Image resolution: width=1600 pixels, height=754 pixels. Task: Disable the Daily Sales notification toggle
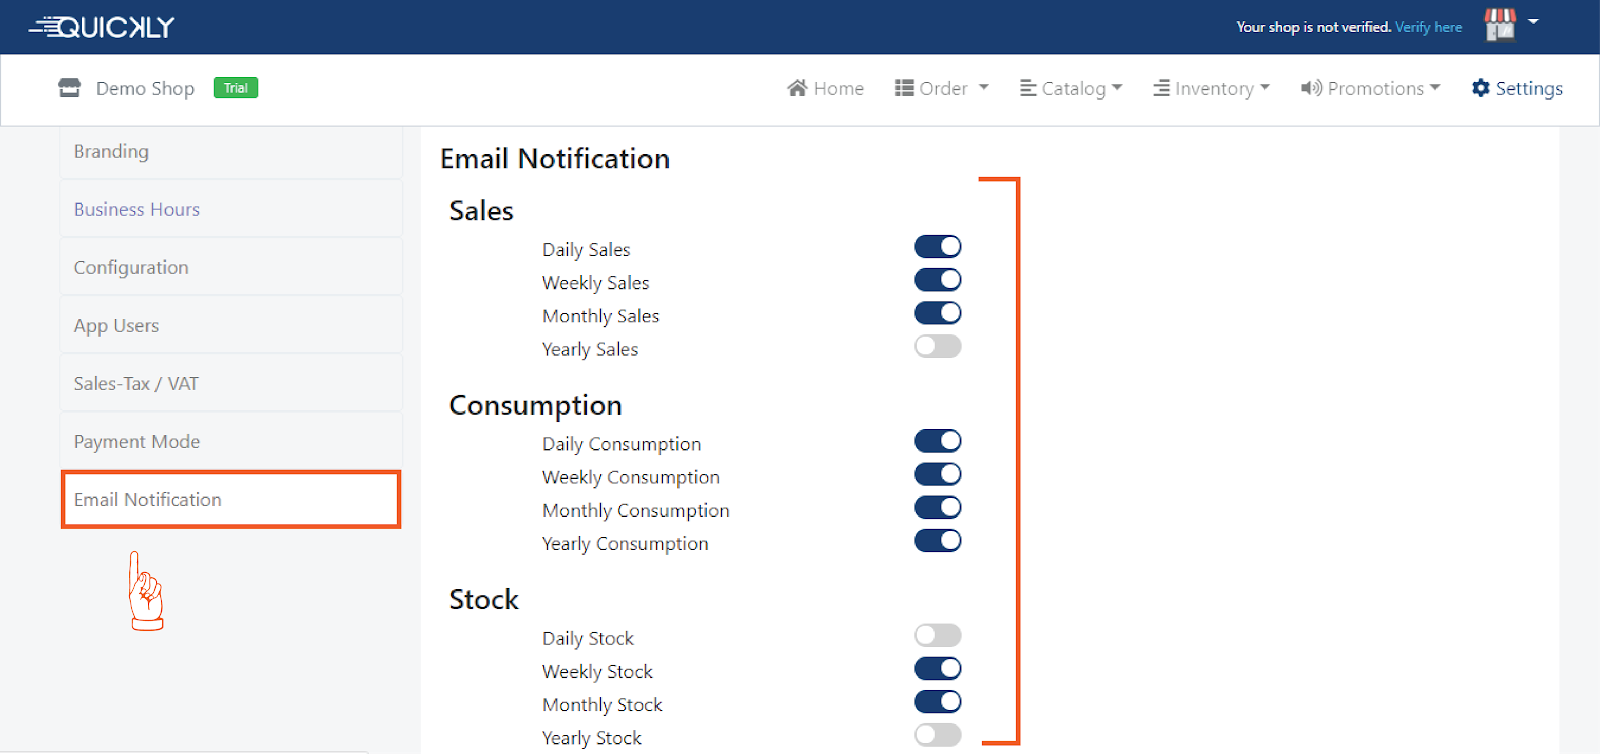click(937, 247)
